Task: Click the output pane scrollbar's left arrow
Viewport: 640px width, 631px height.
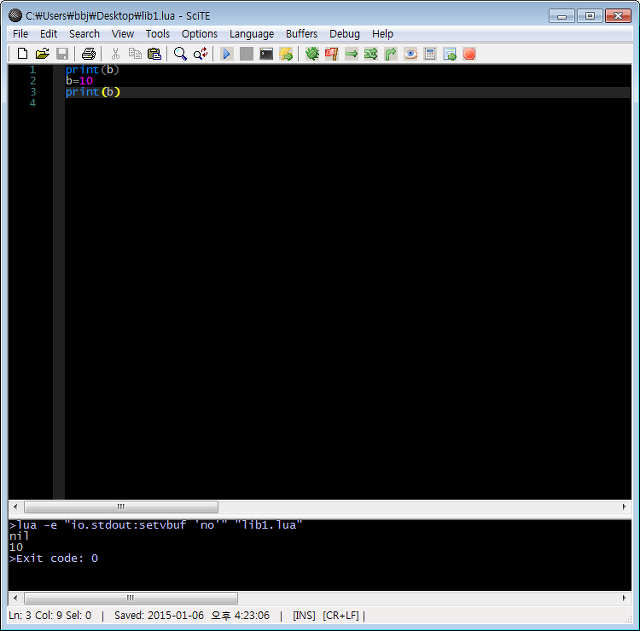Action: (16, 598)
